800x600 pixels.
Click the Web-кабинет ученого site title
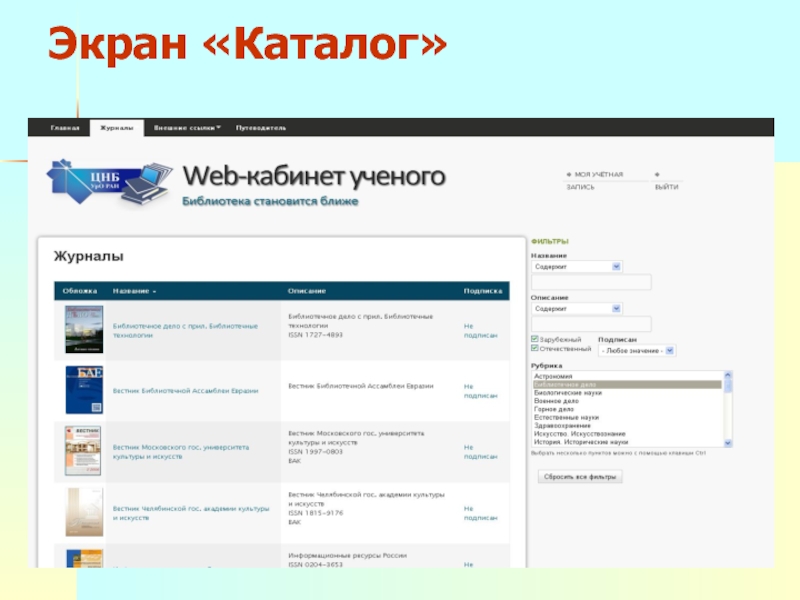pos(314,176)
